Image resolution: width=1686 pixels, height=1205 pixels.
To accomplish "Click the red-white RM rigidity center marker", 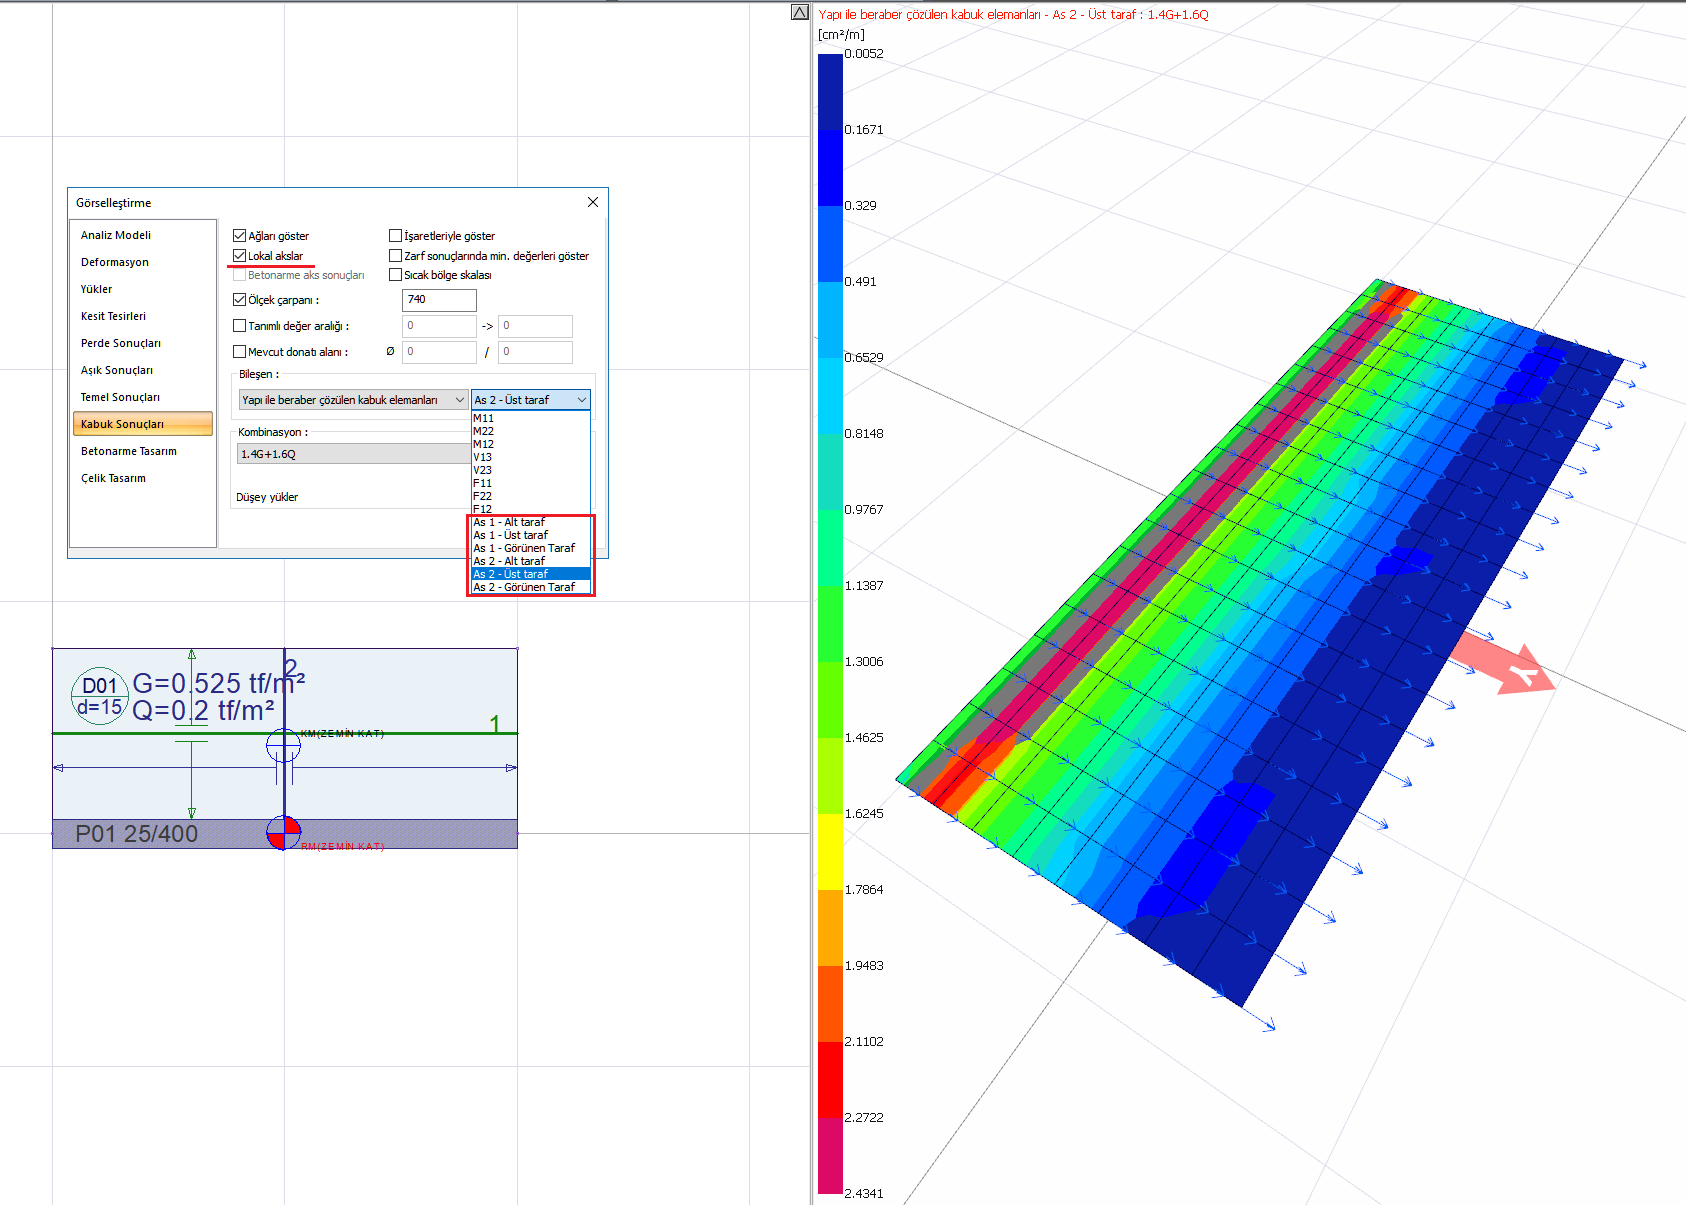I will [284, 832].
